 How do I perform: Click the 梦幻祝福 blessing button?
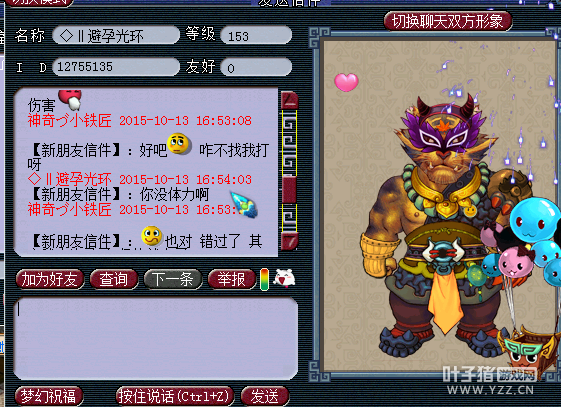click(x=49, y=396)
